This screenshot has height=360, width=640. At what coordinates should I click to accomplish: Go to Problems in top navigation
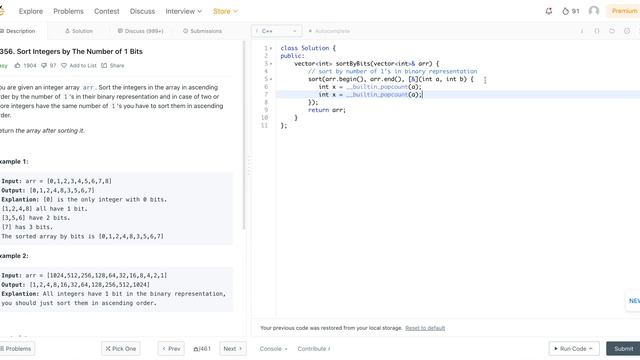(x=68, y=11)
